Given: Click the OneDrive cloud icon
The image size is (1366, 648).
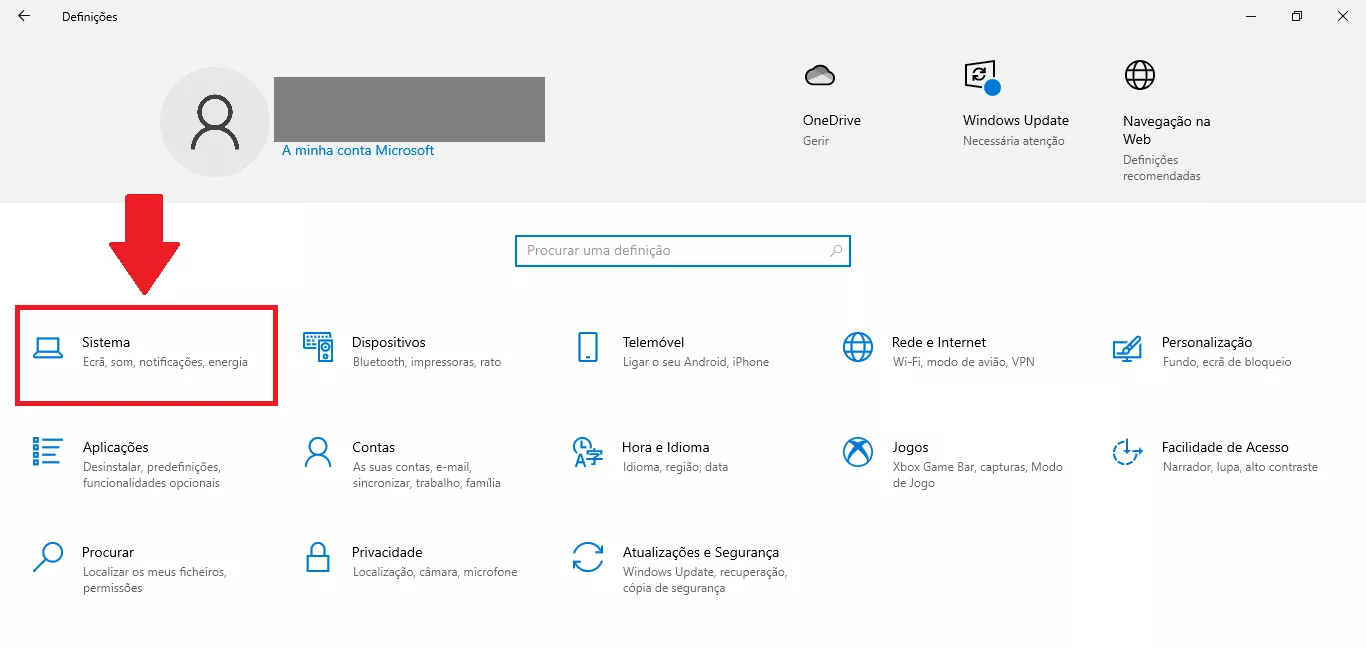Looking at the screenshot, I should point(819,75).
